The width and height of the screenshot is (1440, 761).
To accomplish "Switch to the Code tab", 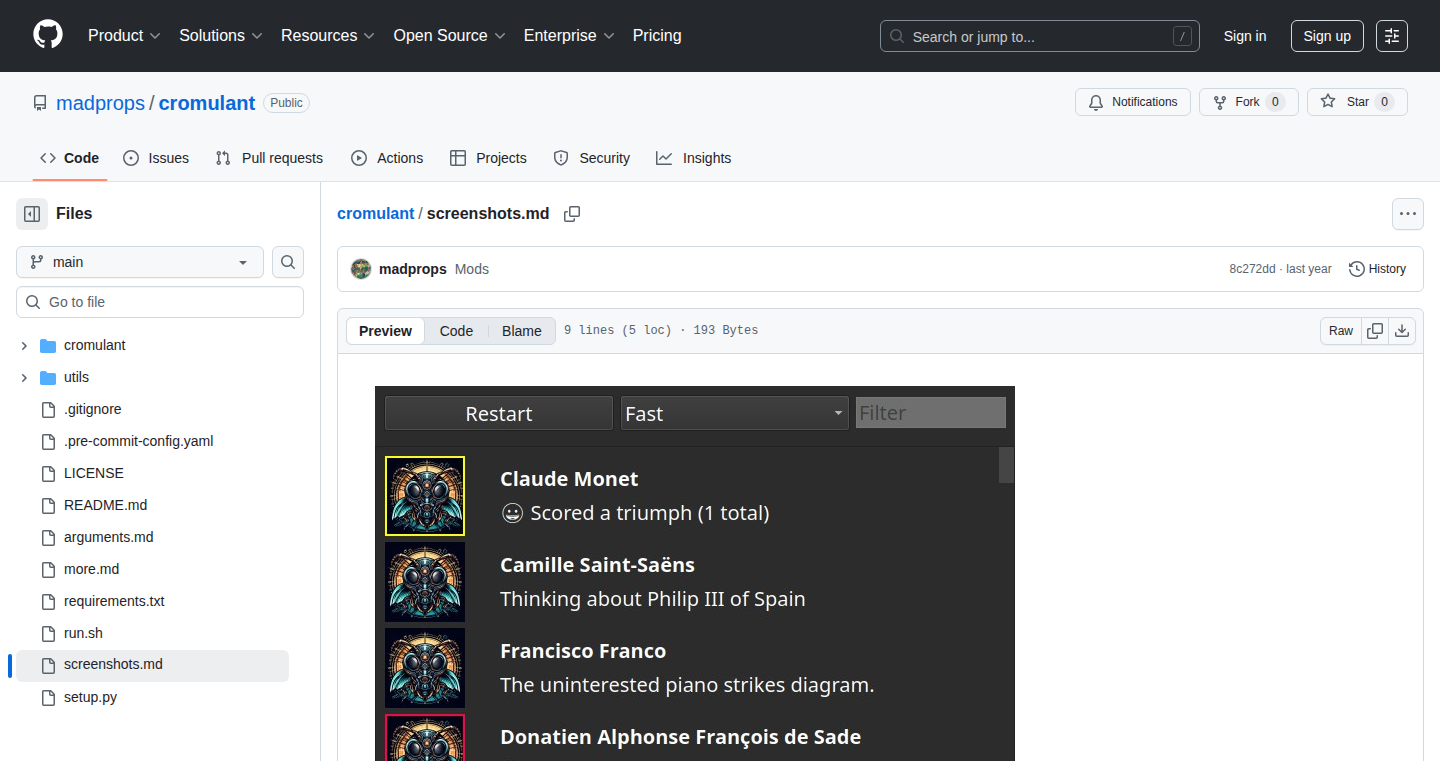I will pyautogui.click(x=69, y=158).
